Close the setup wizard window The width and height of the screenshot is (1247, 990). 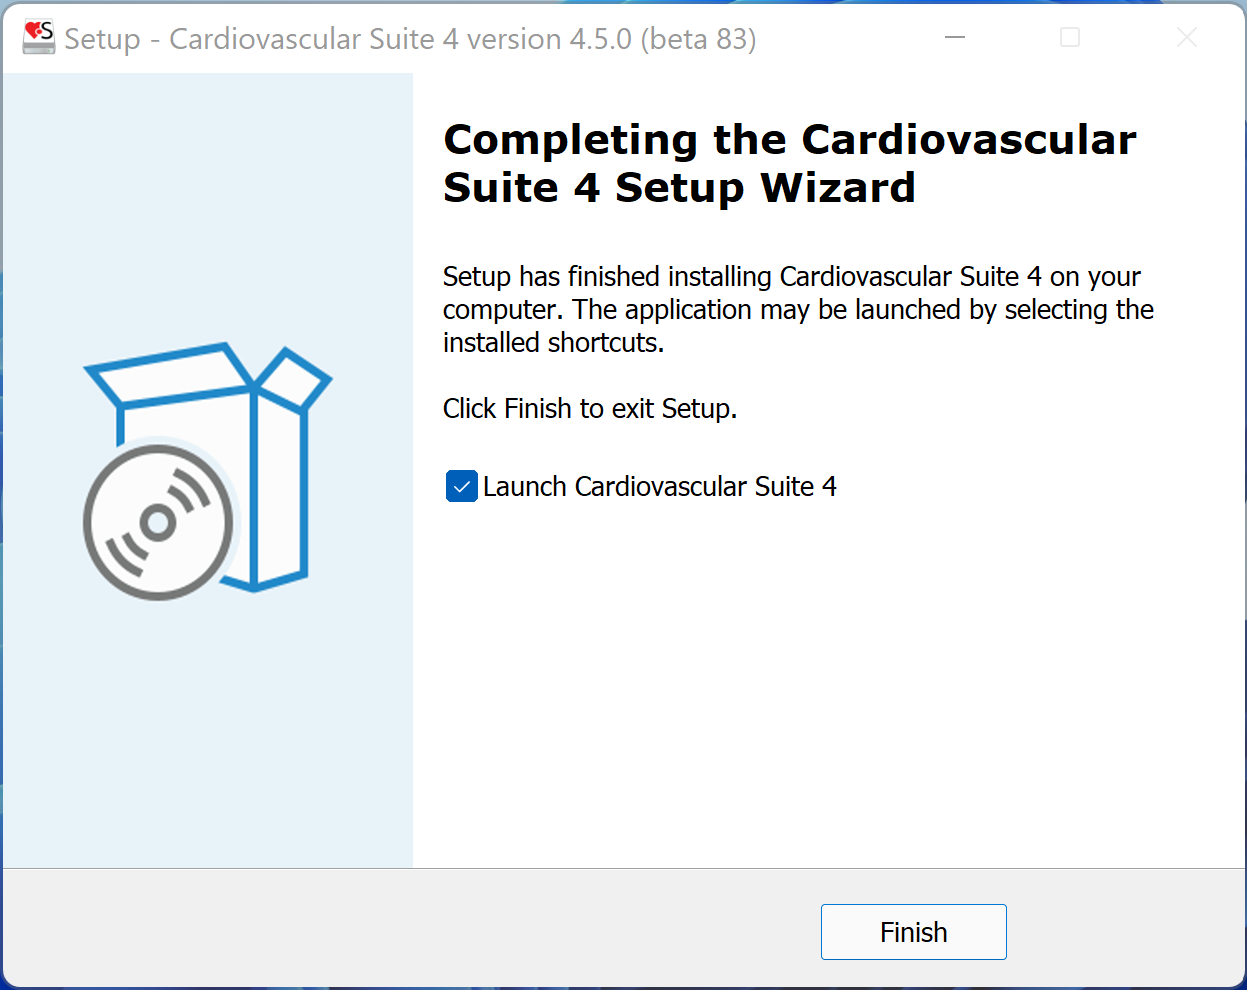coord(1187,38)
